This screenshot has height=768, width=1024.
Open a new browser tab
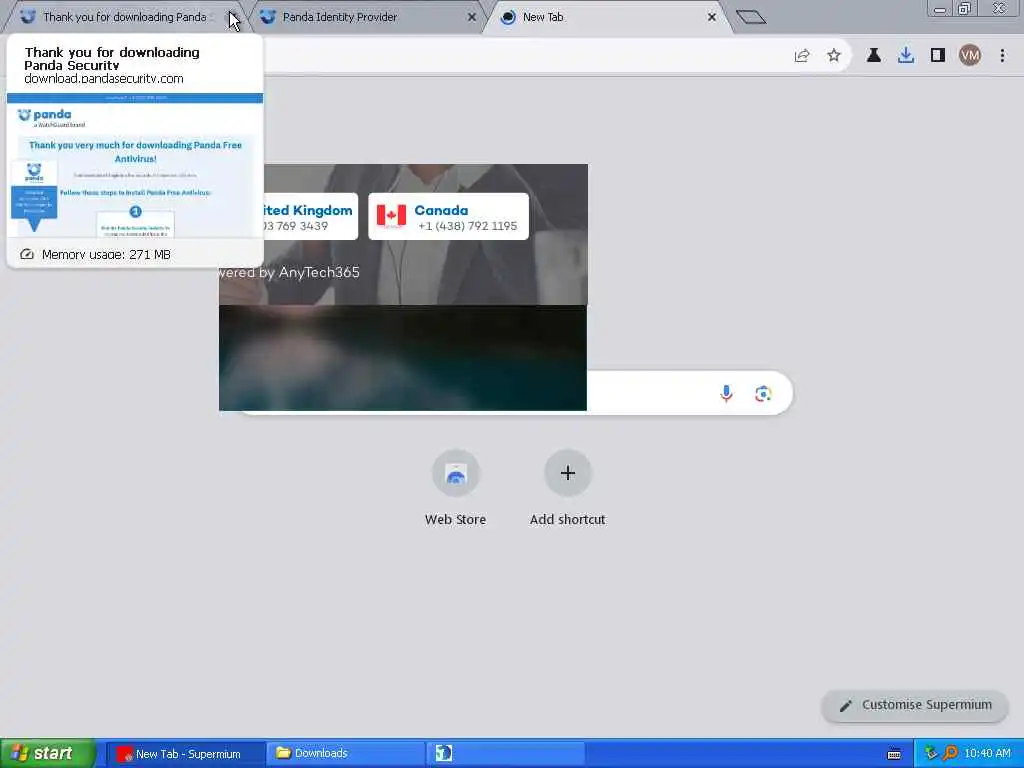[x=750, y=17]
